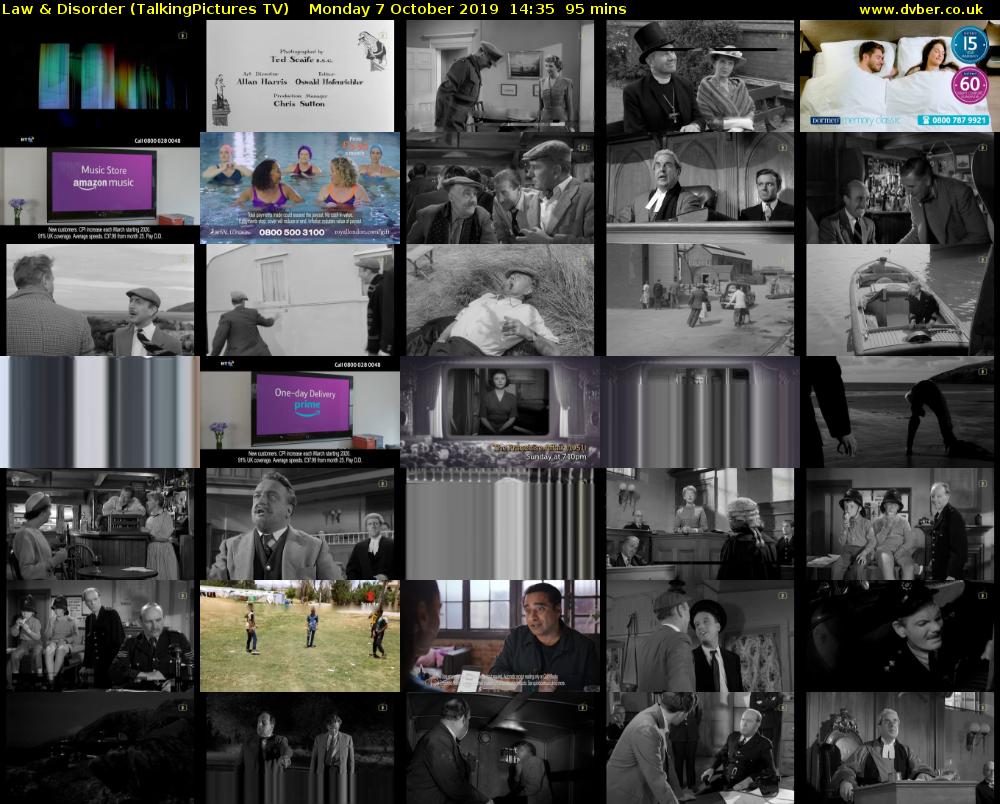
Task: Open the Sunday at 7:10pm promo thumbnail
Action: coord(500,412)
